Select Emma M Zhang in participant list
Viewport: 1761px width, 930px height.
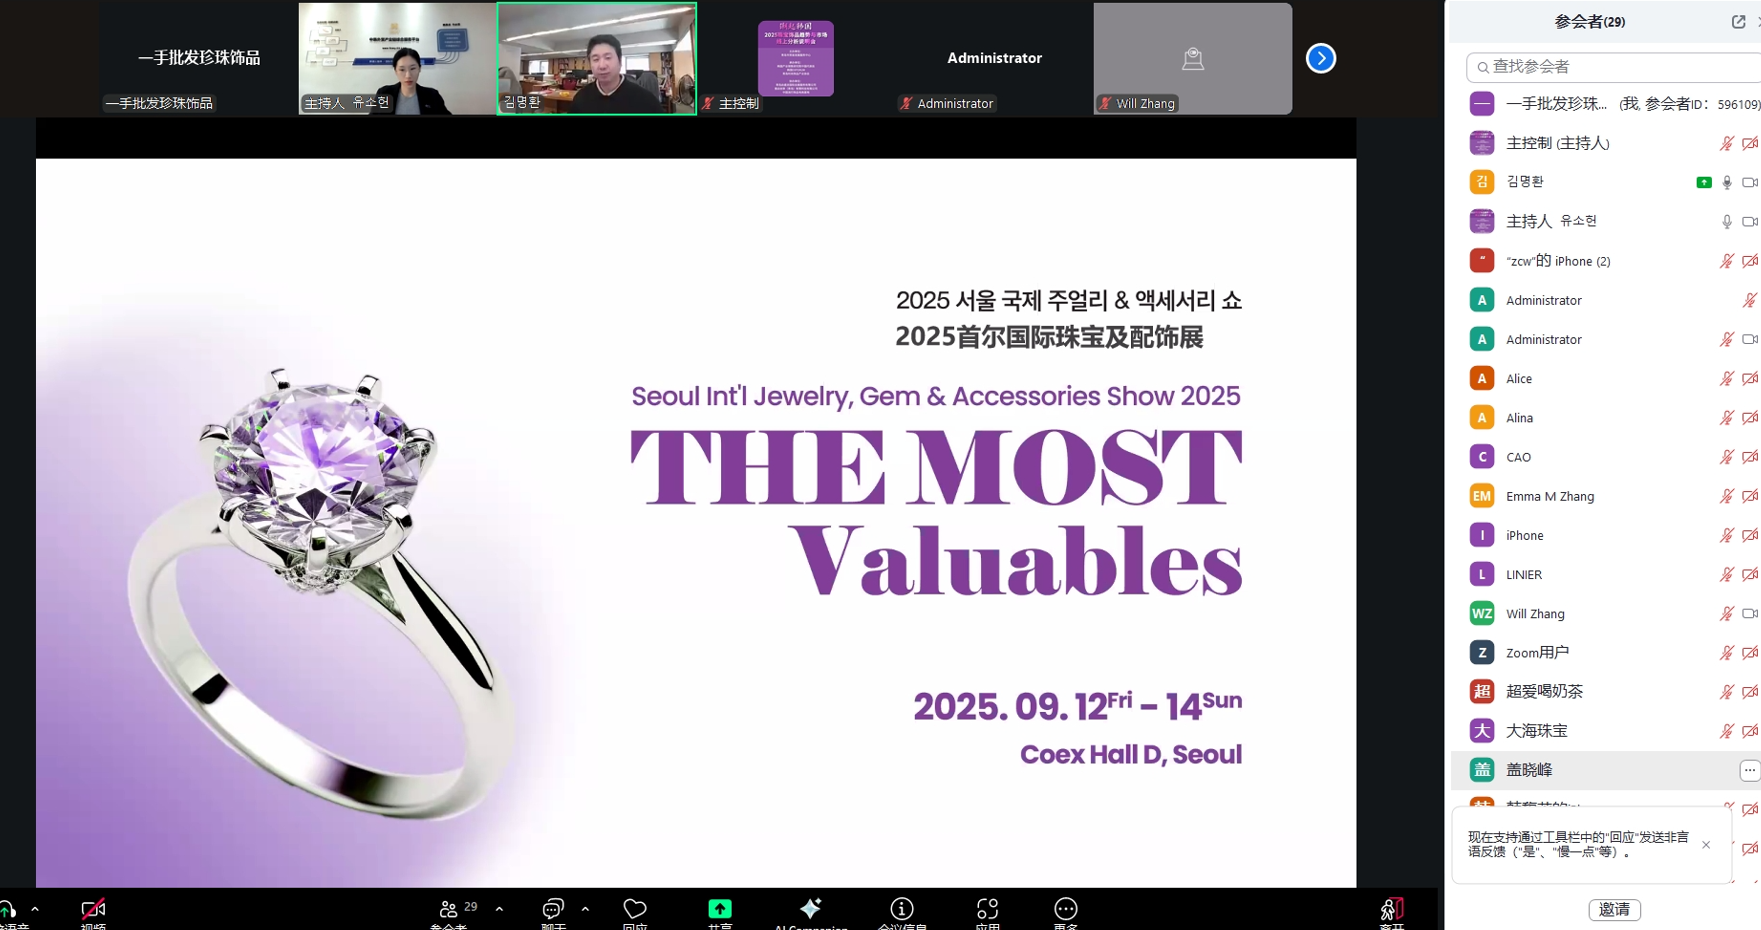(x=1550, y=496)
